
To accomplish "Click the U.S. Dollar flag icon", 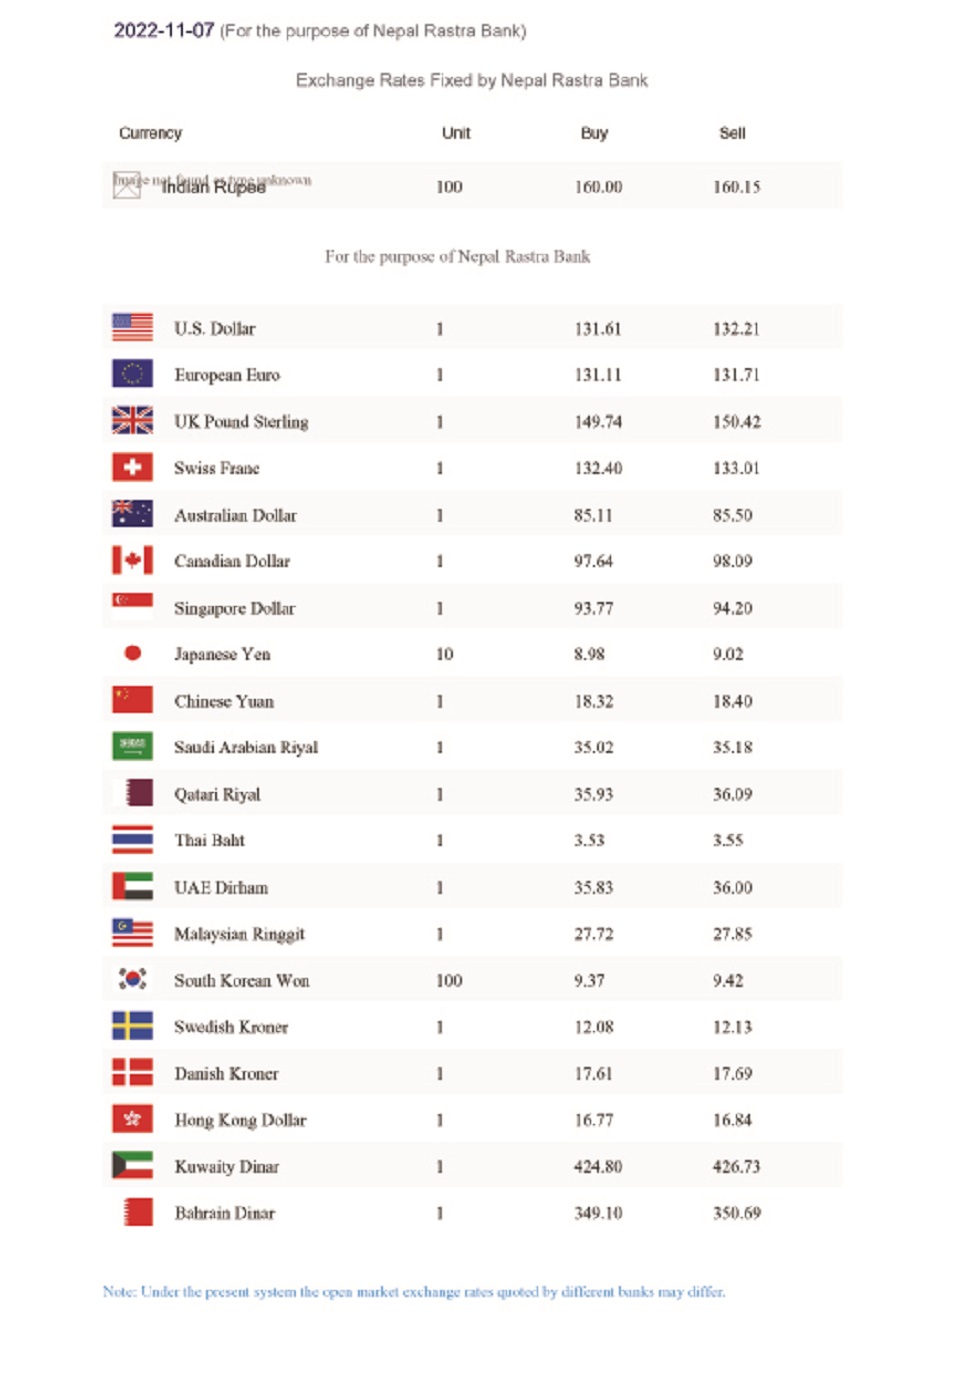I will (x=132, y=327).
